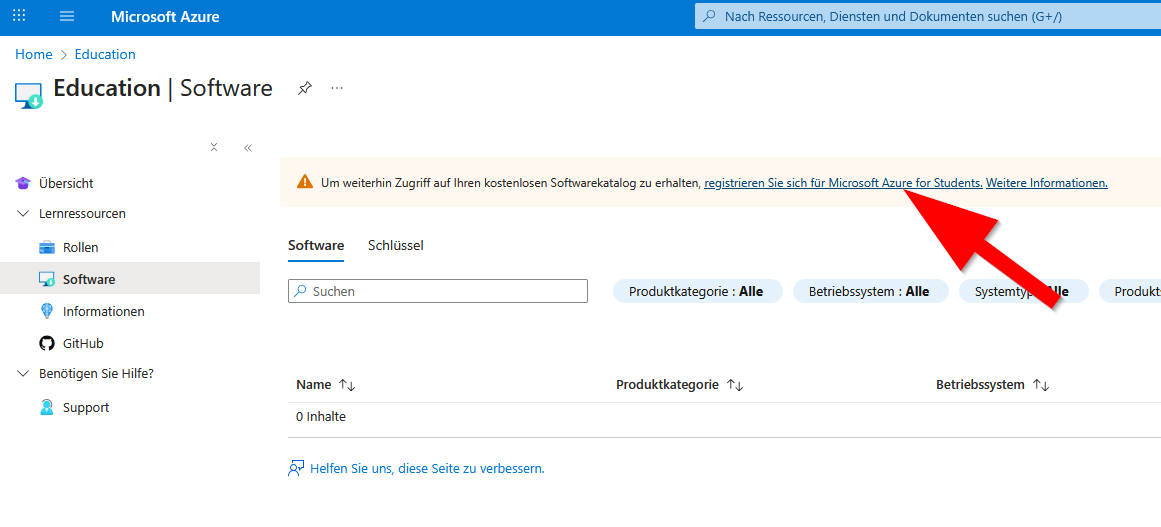
Task: Pin the Education Software page
Action: [305, 88]
